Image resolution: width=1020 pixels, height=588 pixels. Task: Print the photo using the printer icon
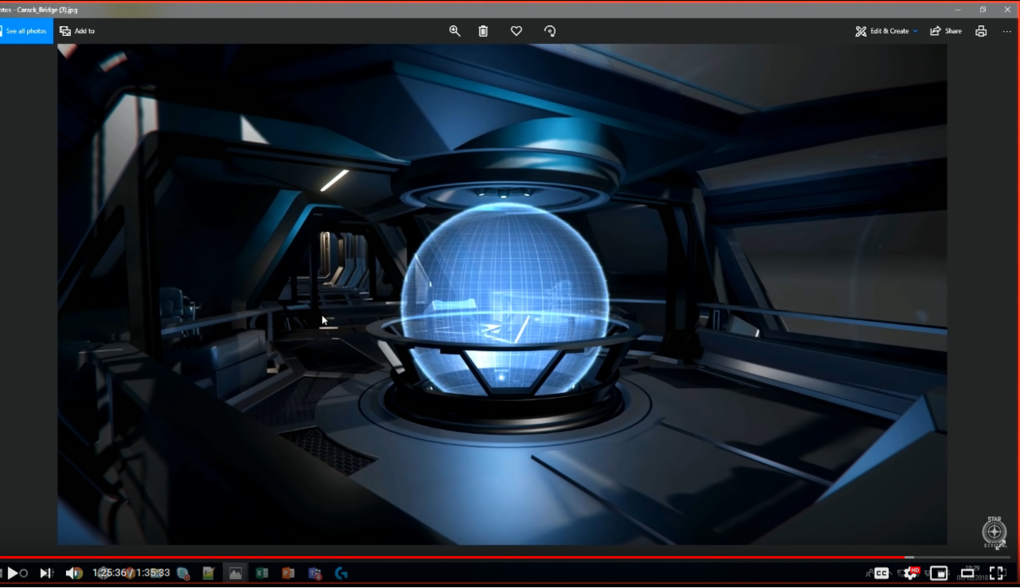(981, 31)
